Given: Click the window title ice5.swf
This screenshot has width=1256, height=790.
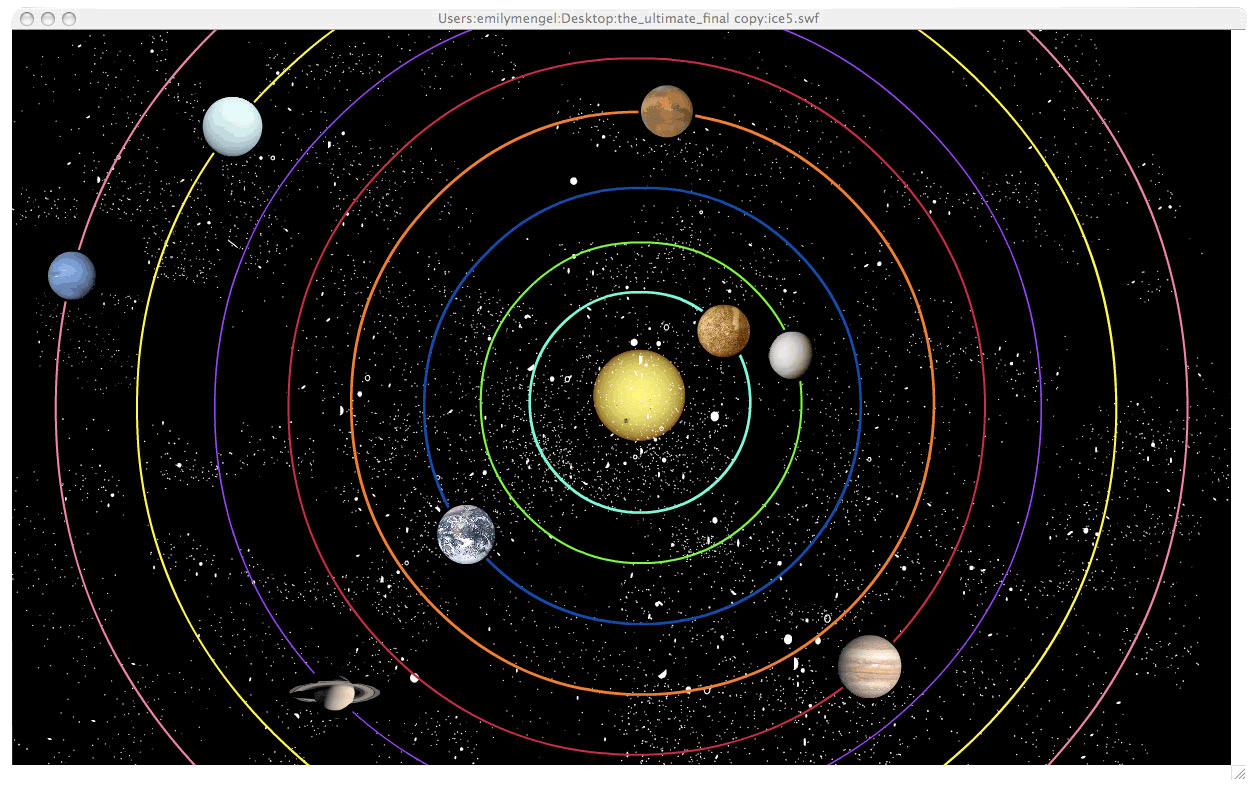Looking at the screenshot, I should [628, 18].
